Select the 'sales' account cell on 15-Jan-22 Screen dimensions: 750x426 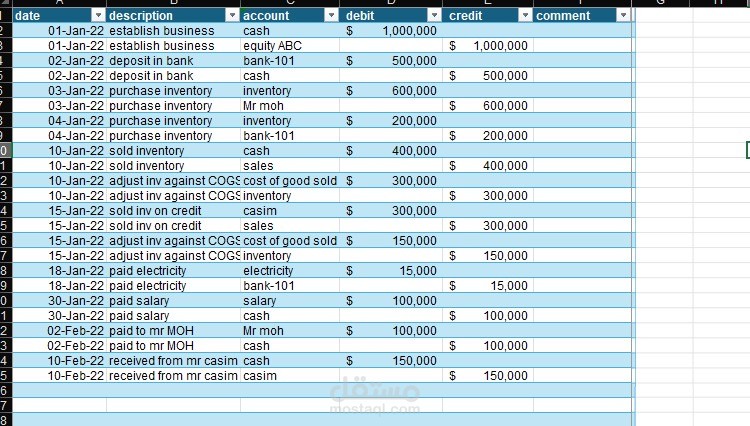click(290, 226)
